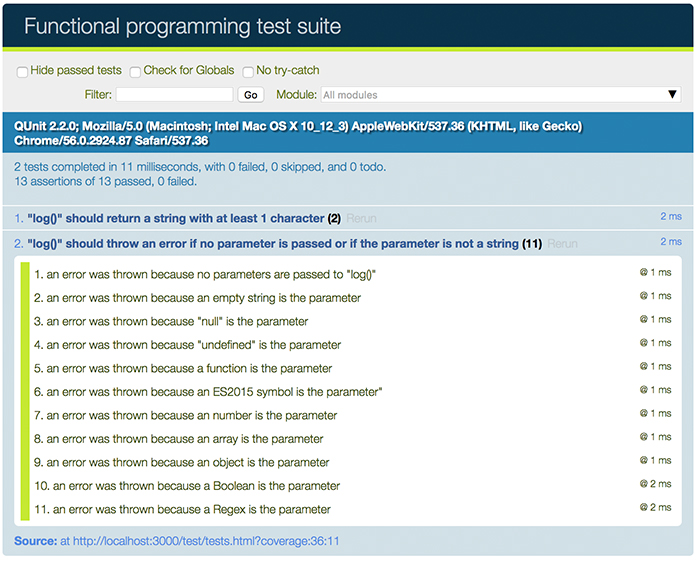Click the green pass indicator bar

25,392
